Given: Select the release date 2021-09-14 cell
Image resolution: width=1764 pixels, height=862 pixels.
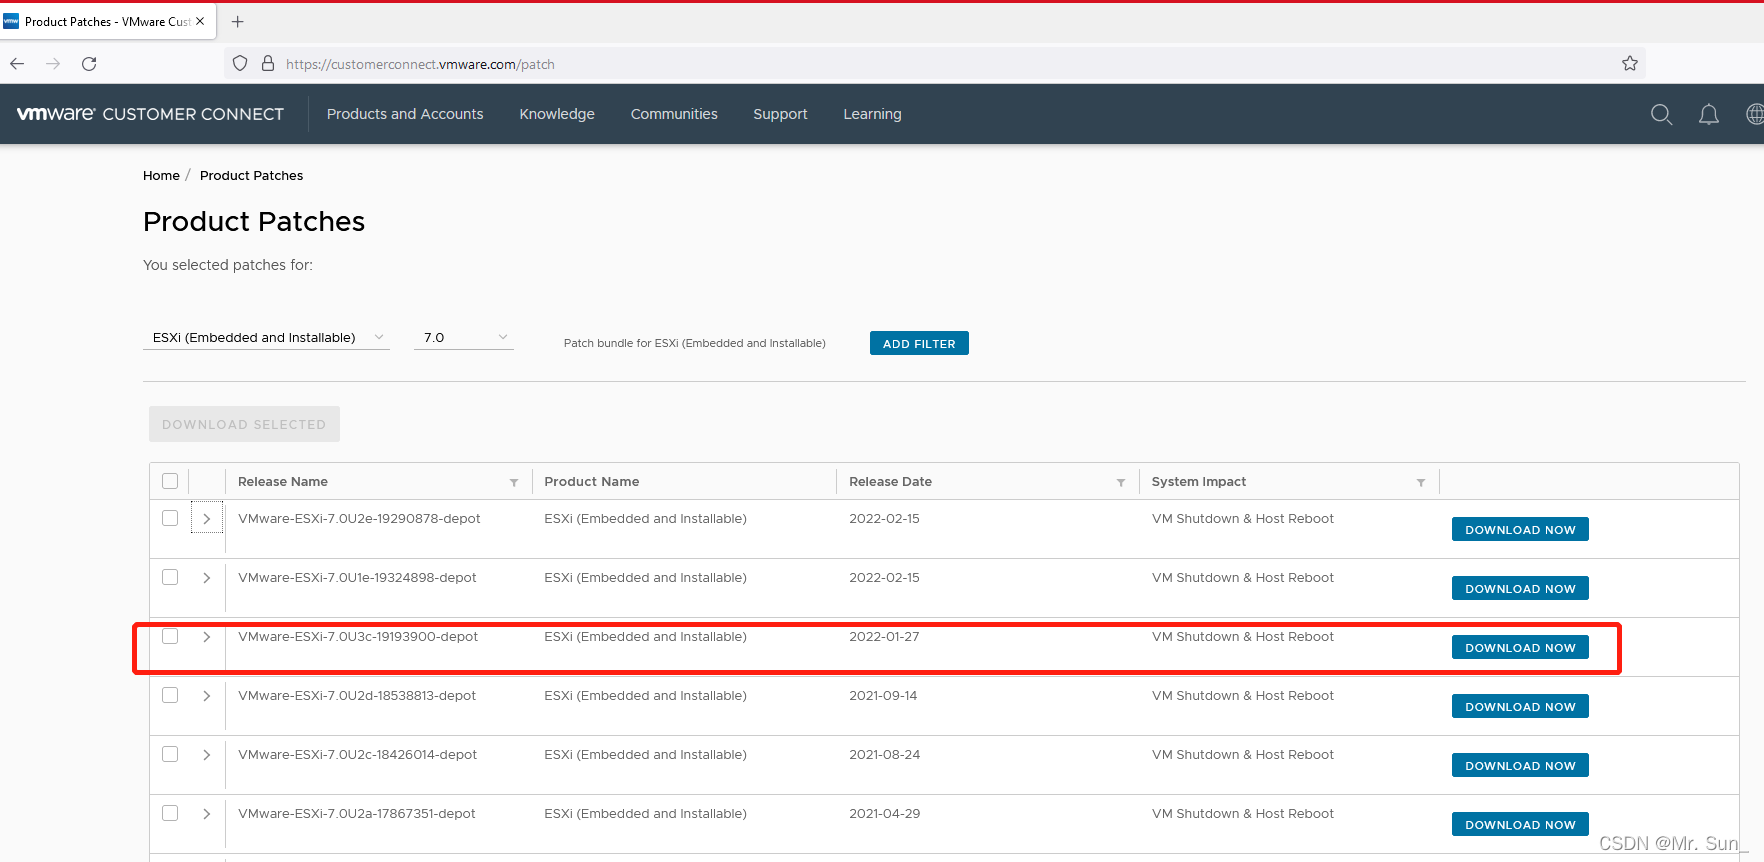Looking at the screenshot, I should click(883, 696).
